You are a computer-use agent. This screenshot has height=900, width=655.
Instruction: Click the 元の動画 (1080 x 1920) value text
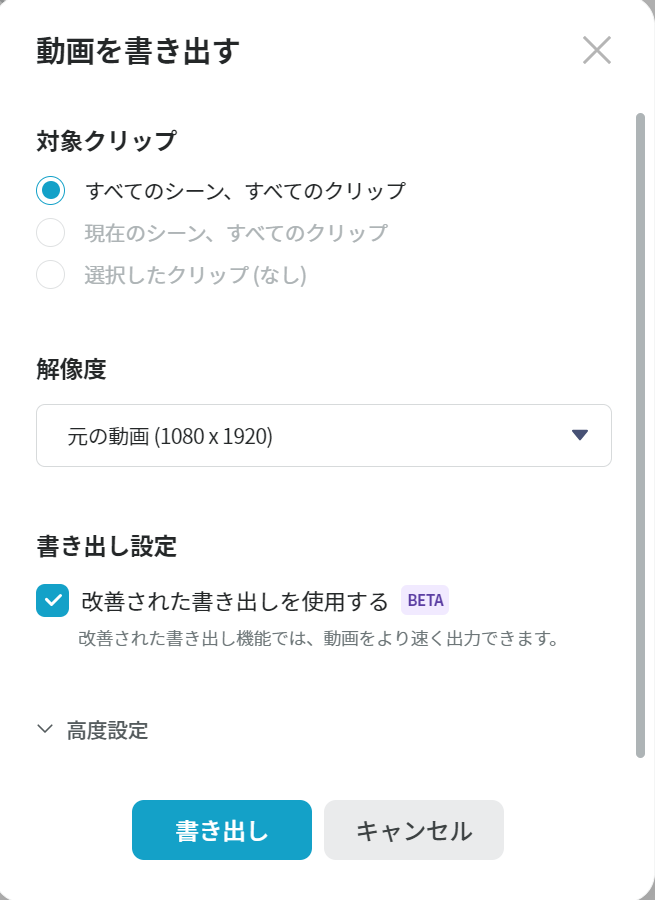tap(170, 436)
